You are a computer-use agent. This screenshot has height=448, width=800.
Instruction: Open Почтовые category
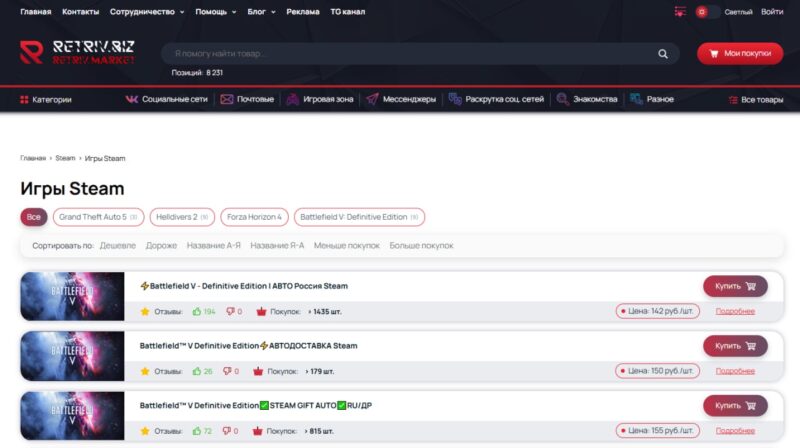[x=247, y=99]
